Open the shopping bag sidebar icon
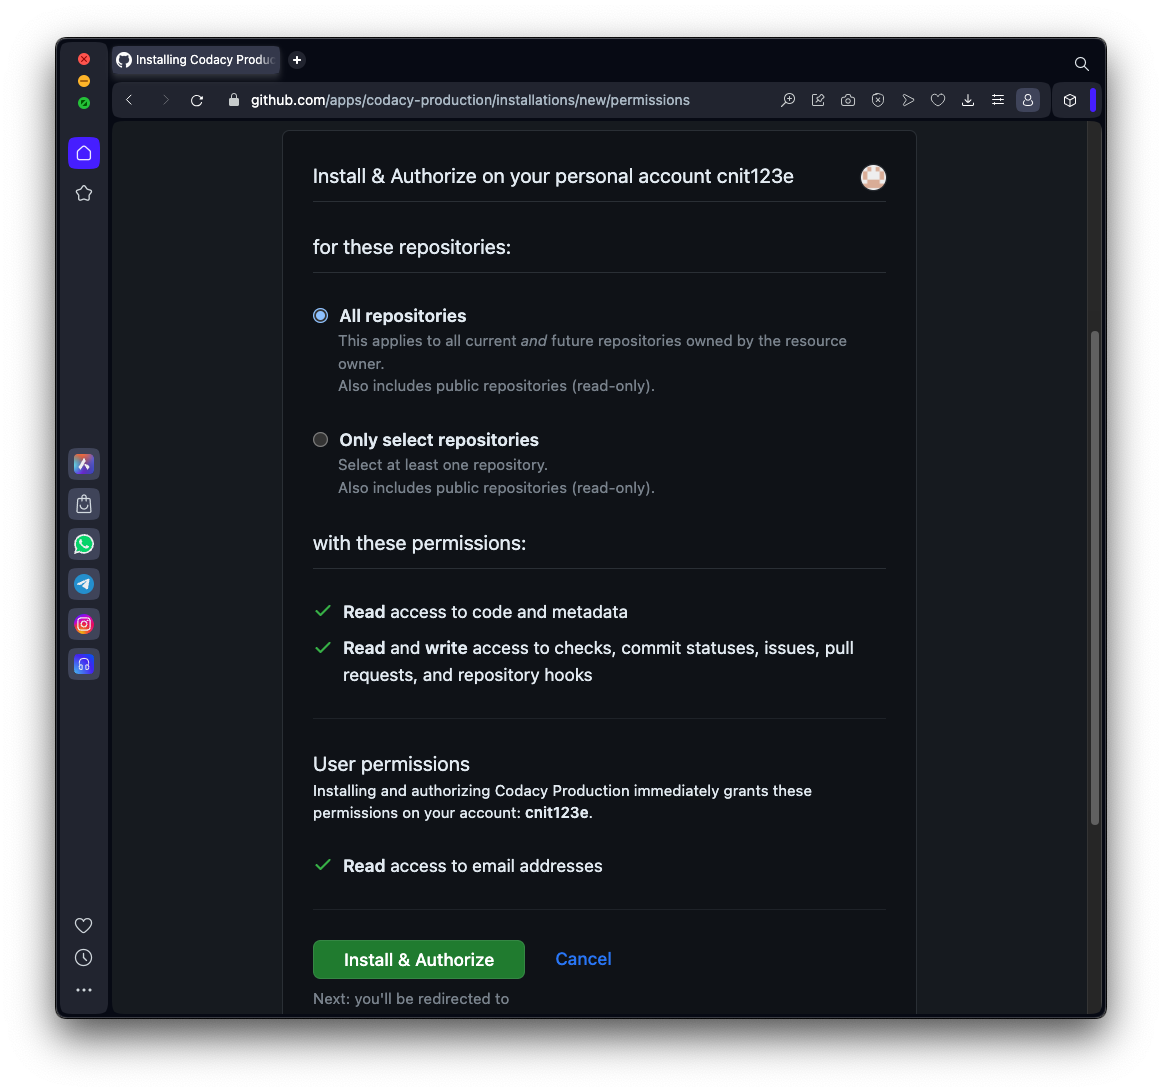The height and width of the screenshot is (1092, 1162). 84,504
